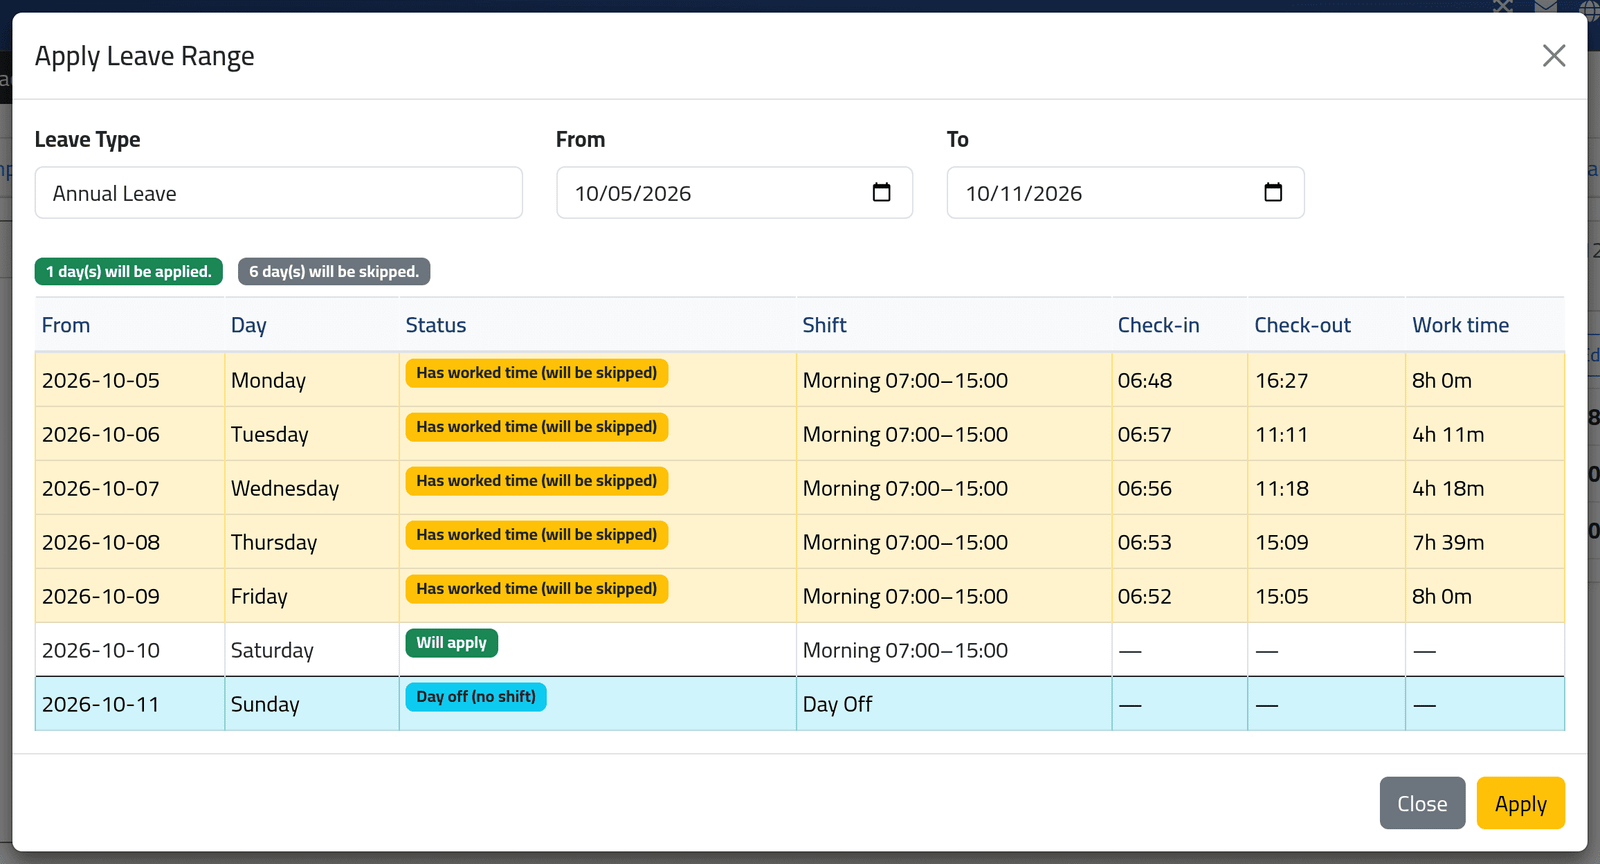This screenshot has width=1600, height=864.
Task: Click the 'Day off (no shift)' badge on Sunday
Action: coord(476,697)
